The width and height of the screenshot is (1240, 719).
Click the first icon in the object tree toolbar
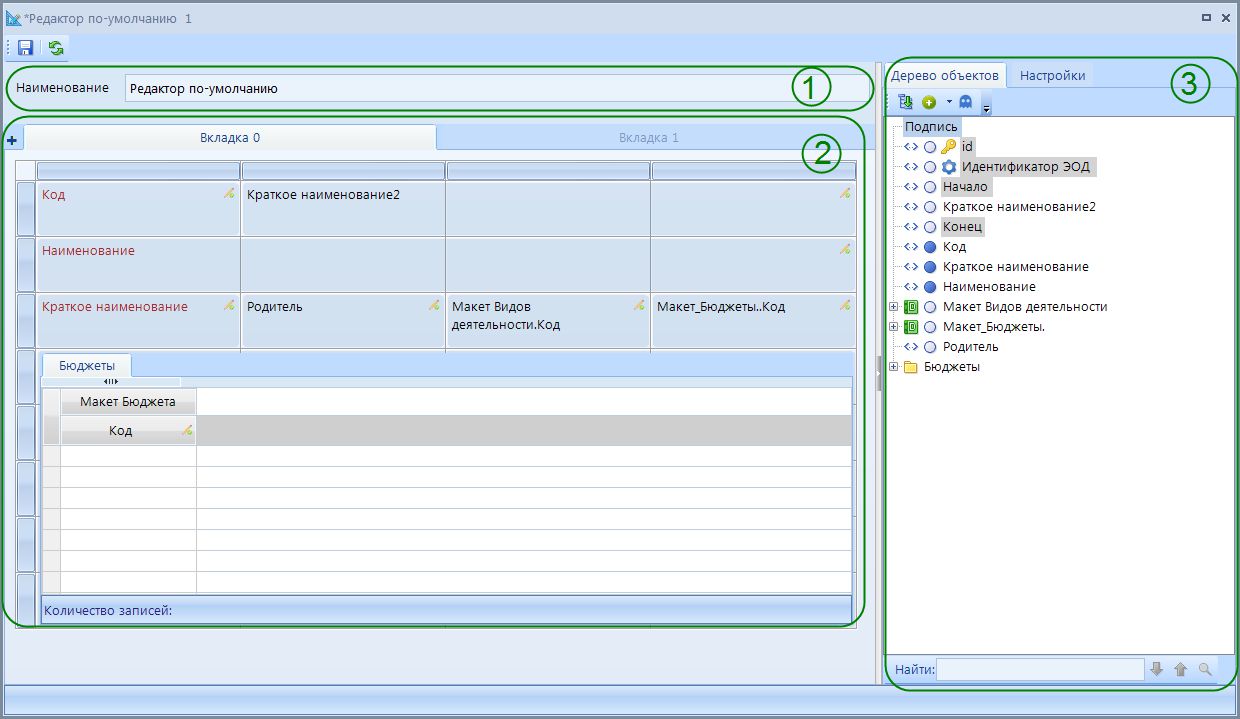point(905,102)
